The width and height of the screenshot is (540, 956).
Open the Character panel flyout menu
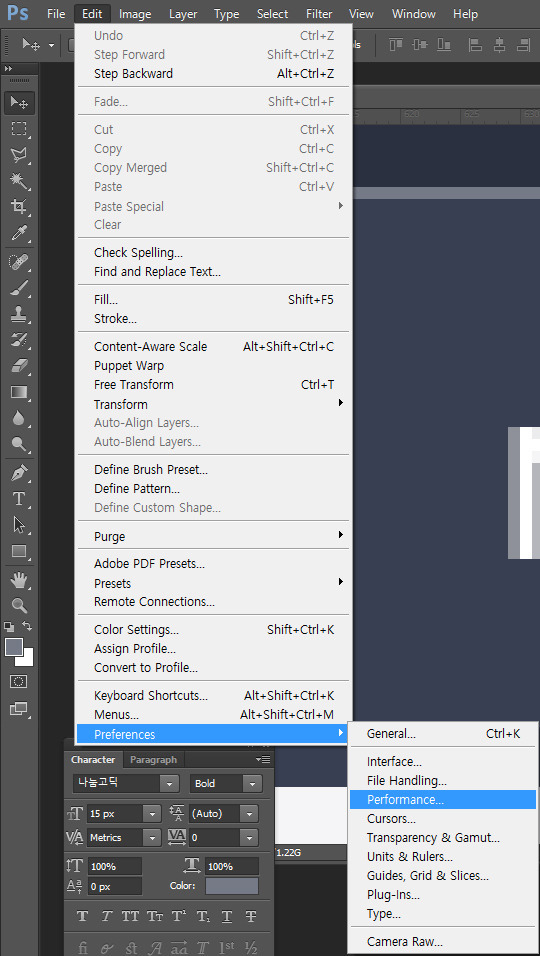(x=263, y=760)
